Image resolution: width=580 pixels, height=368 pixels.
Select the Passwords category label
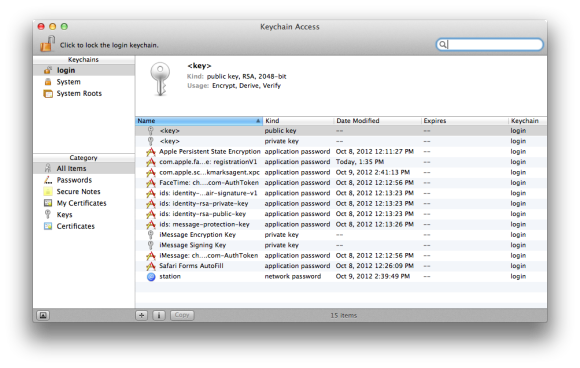[x=74, y=180]
